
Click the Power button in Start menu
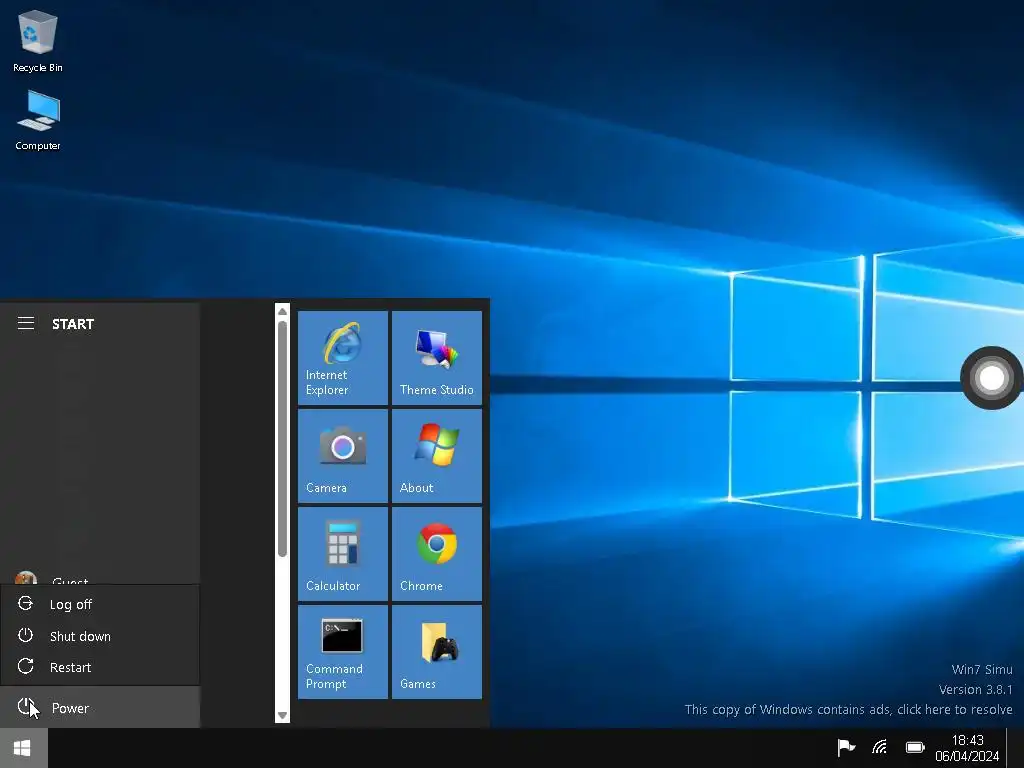(x=100, y=707)
